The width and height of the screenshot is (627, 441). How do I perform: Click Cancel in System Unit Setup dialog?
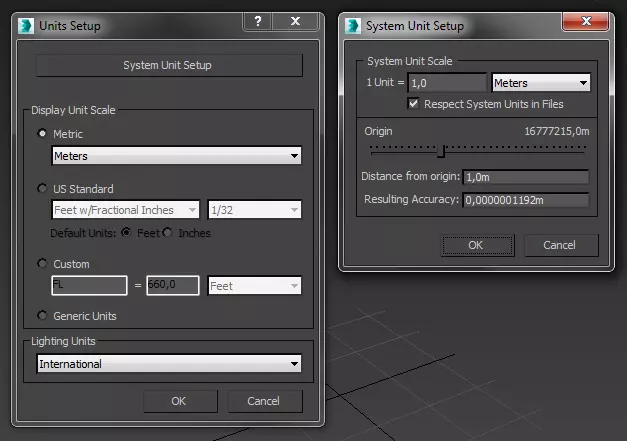(x=561, y=245)
